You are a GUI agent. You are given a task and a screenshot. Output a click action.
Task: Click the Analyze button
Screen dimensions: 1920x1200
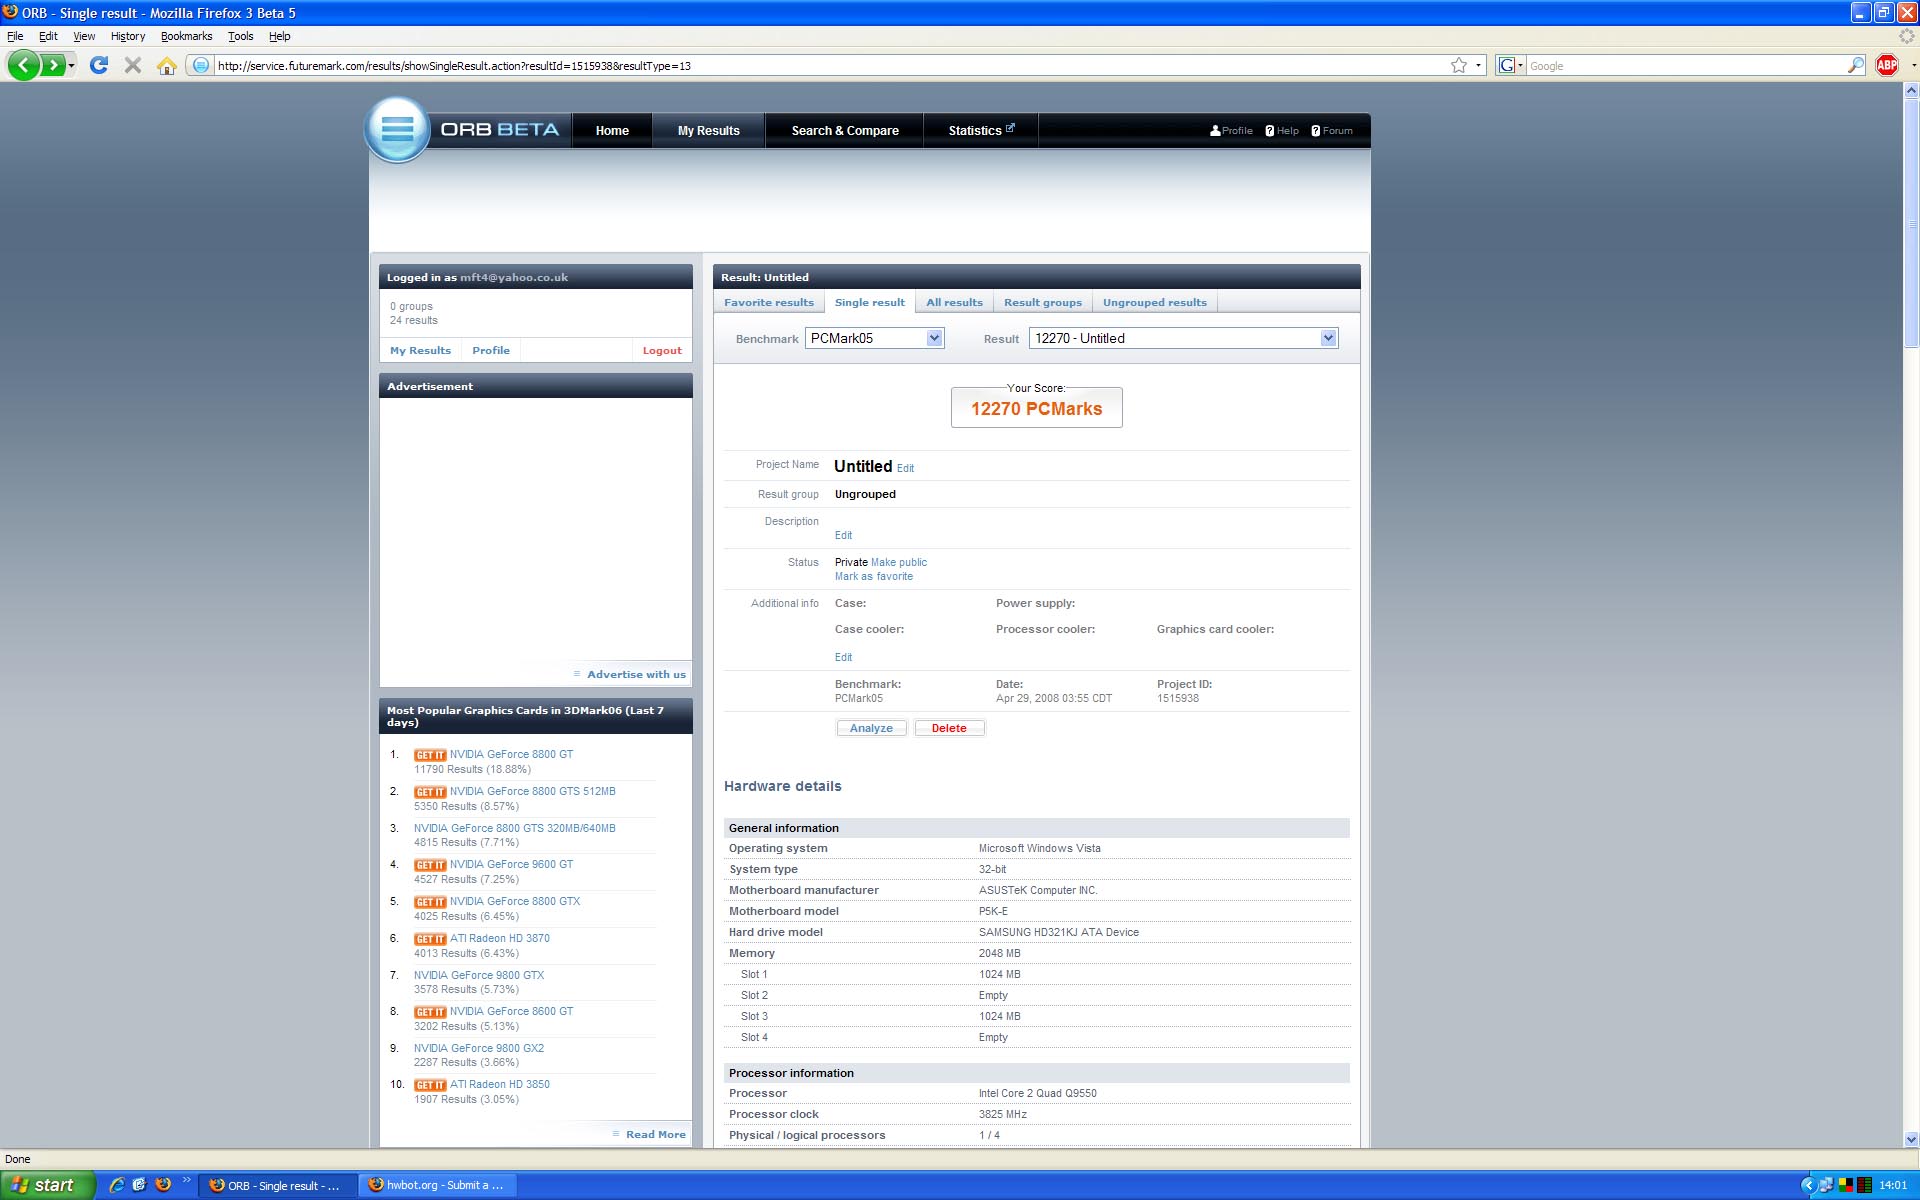pyautogui.click(x=871, y=728)
